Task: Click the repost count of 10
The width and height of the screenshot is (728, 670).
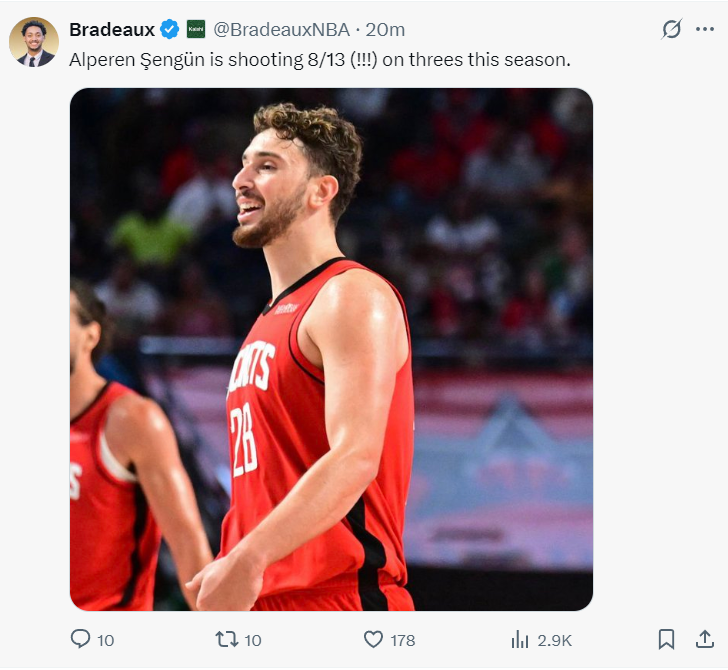Action: pyautogui.click(x=253, y=640)
